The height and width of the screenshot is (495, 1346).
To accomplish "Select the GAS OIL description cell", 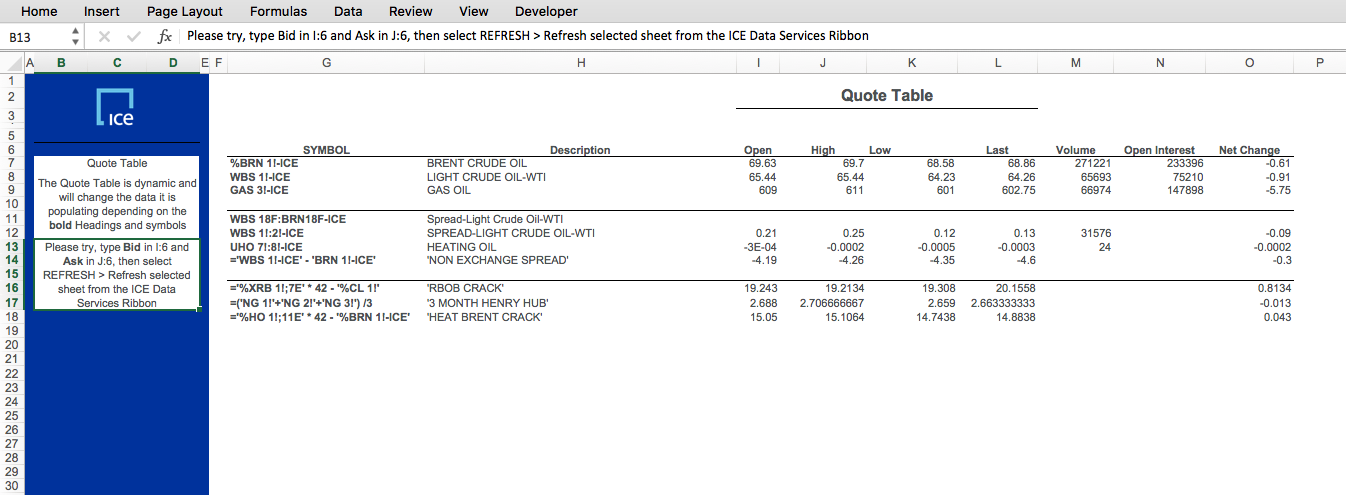I will coord(448,190).
